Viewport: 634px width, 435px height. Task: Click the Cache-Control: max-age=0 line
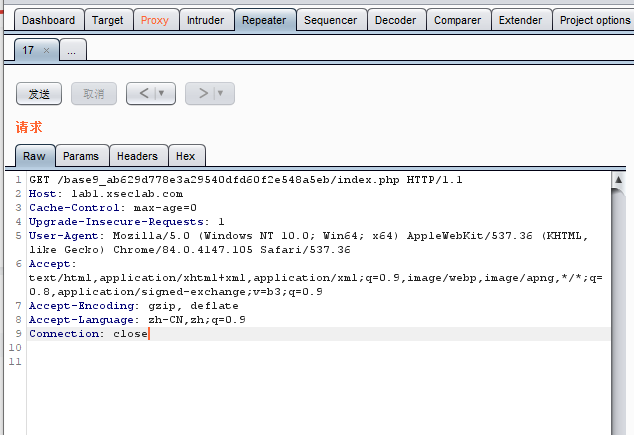[x=112, y=208]
